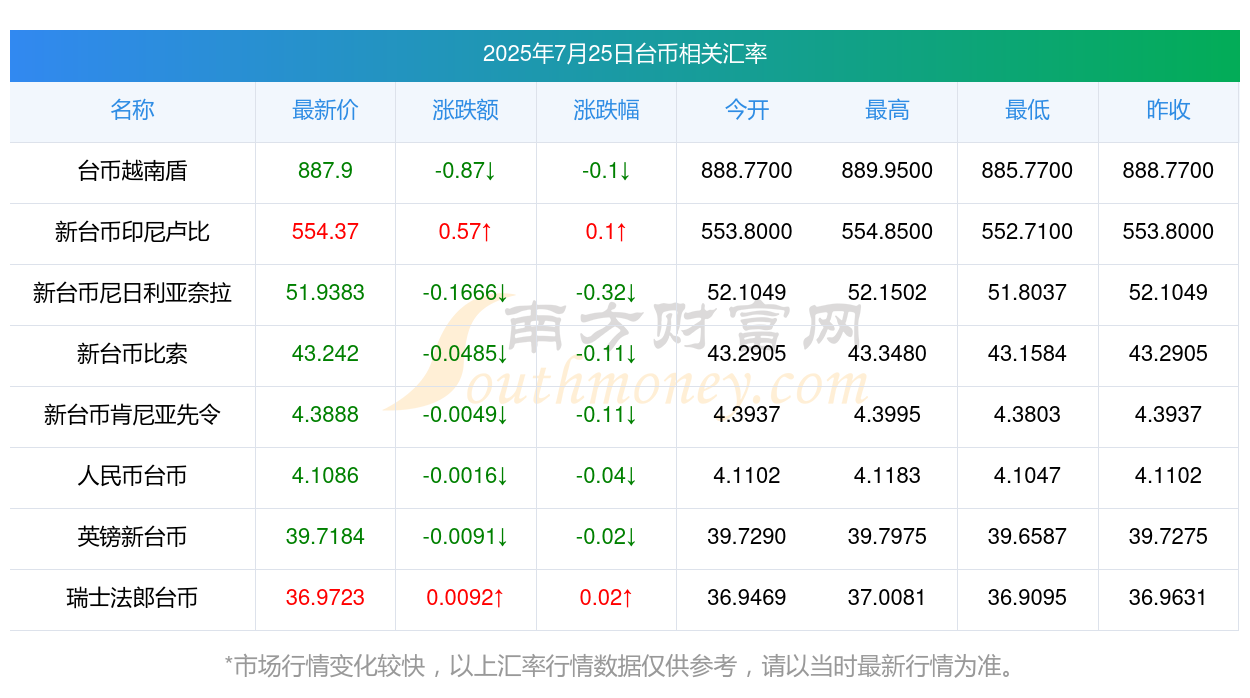The height and width of the screenshot is (698, 1250).
Task: Select latest price 4.3888
Action: click(x=325, y=415)
